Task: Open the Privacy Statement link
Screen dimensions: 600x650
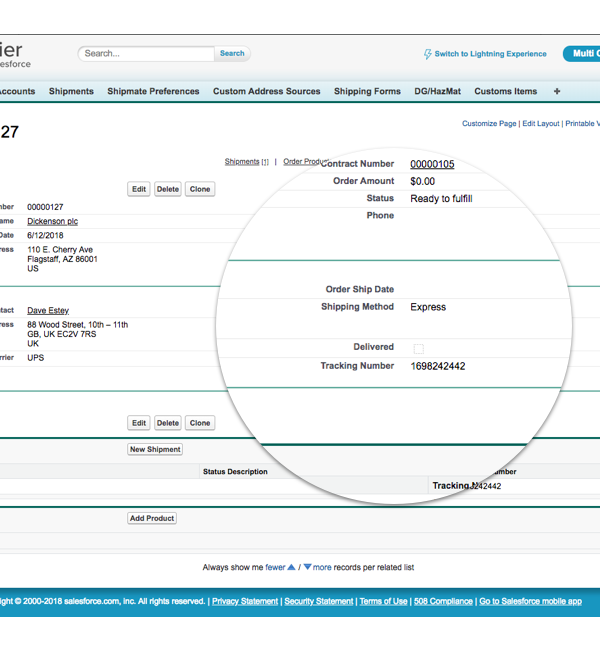Action: pyautogui.click(x=245, y=601)
